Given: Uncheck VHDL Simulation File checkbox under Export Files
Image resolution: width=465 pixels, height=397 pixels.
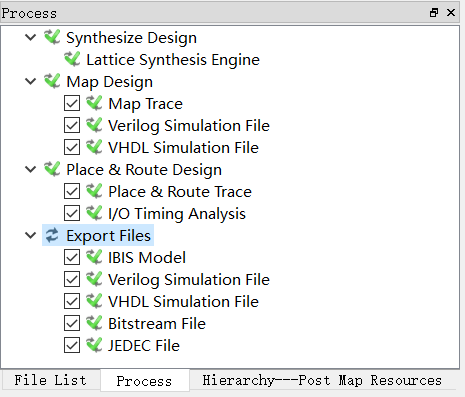Looking at the screenshot, I should point(72,301).
